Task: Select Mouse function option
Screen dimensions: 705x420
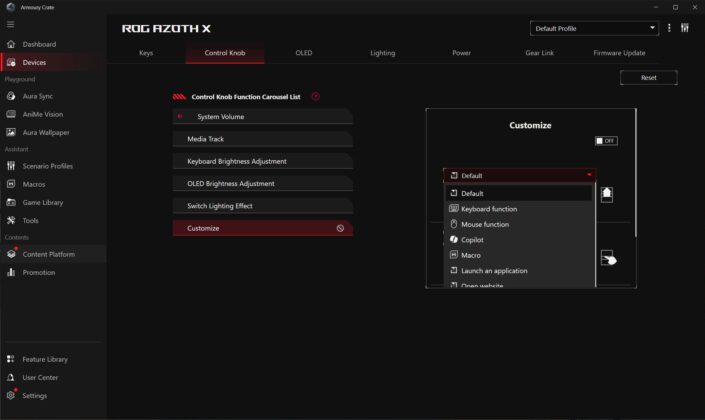Action: (519, 224)
